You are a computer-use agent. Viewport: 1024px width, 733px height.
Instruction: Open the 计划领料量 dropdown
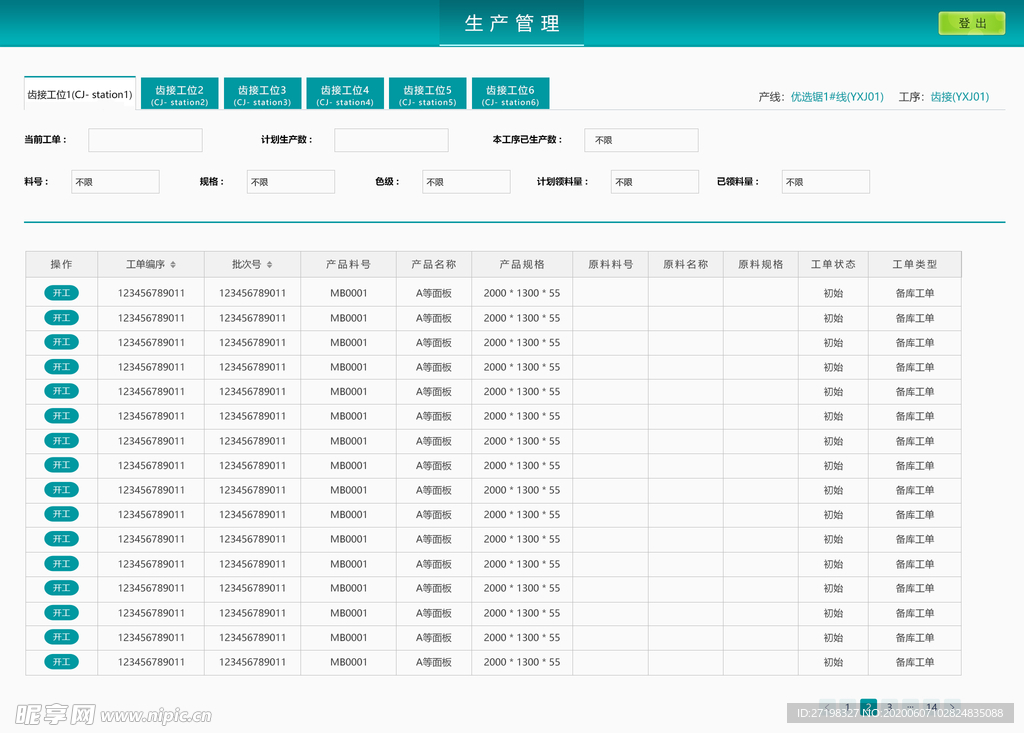coord(656,181)
